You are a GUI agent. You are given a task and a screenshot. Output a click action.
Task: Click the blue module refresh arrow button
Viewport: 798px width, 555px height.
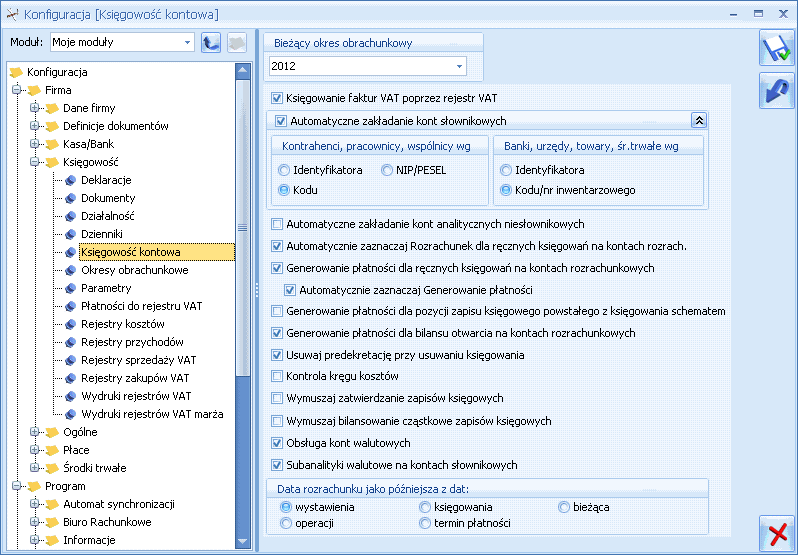pos(211,42)
